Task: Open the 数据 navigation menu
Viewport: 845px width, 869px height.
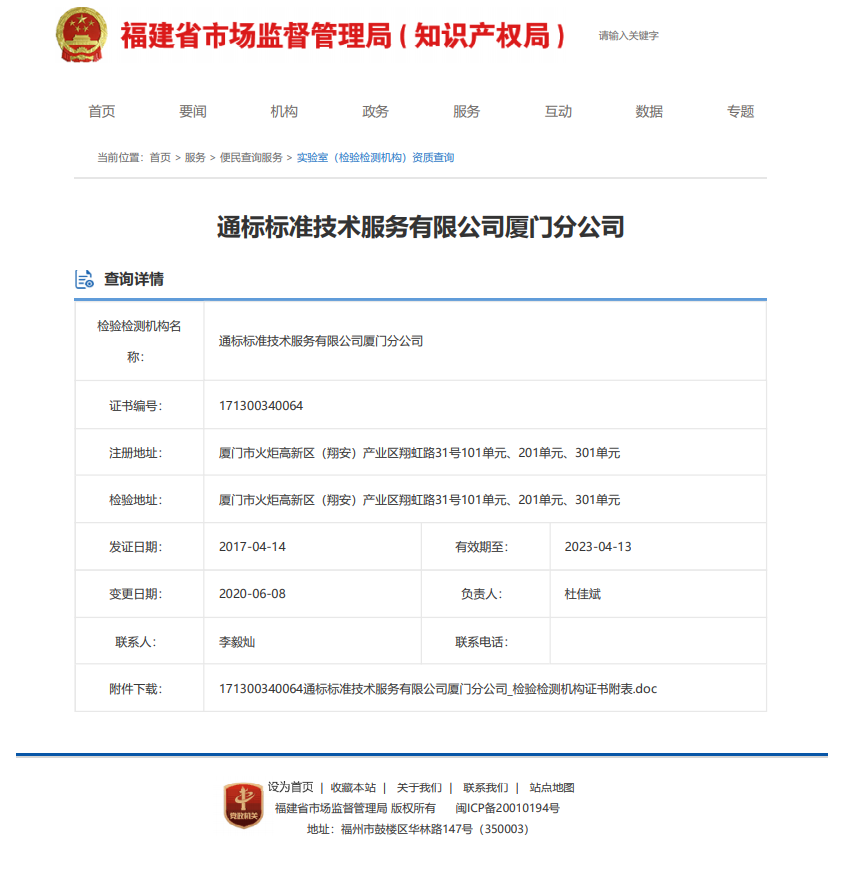Action: pos(649,111)
